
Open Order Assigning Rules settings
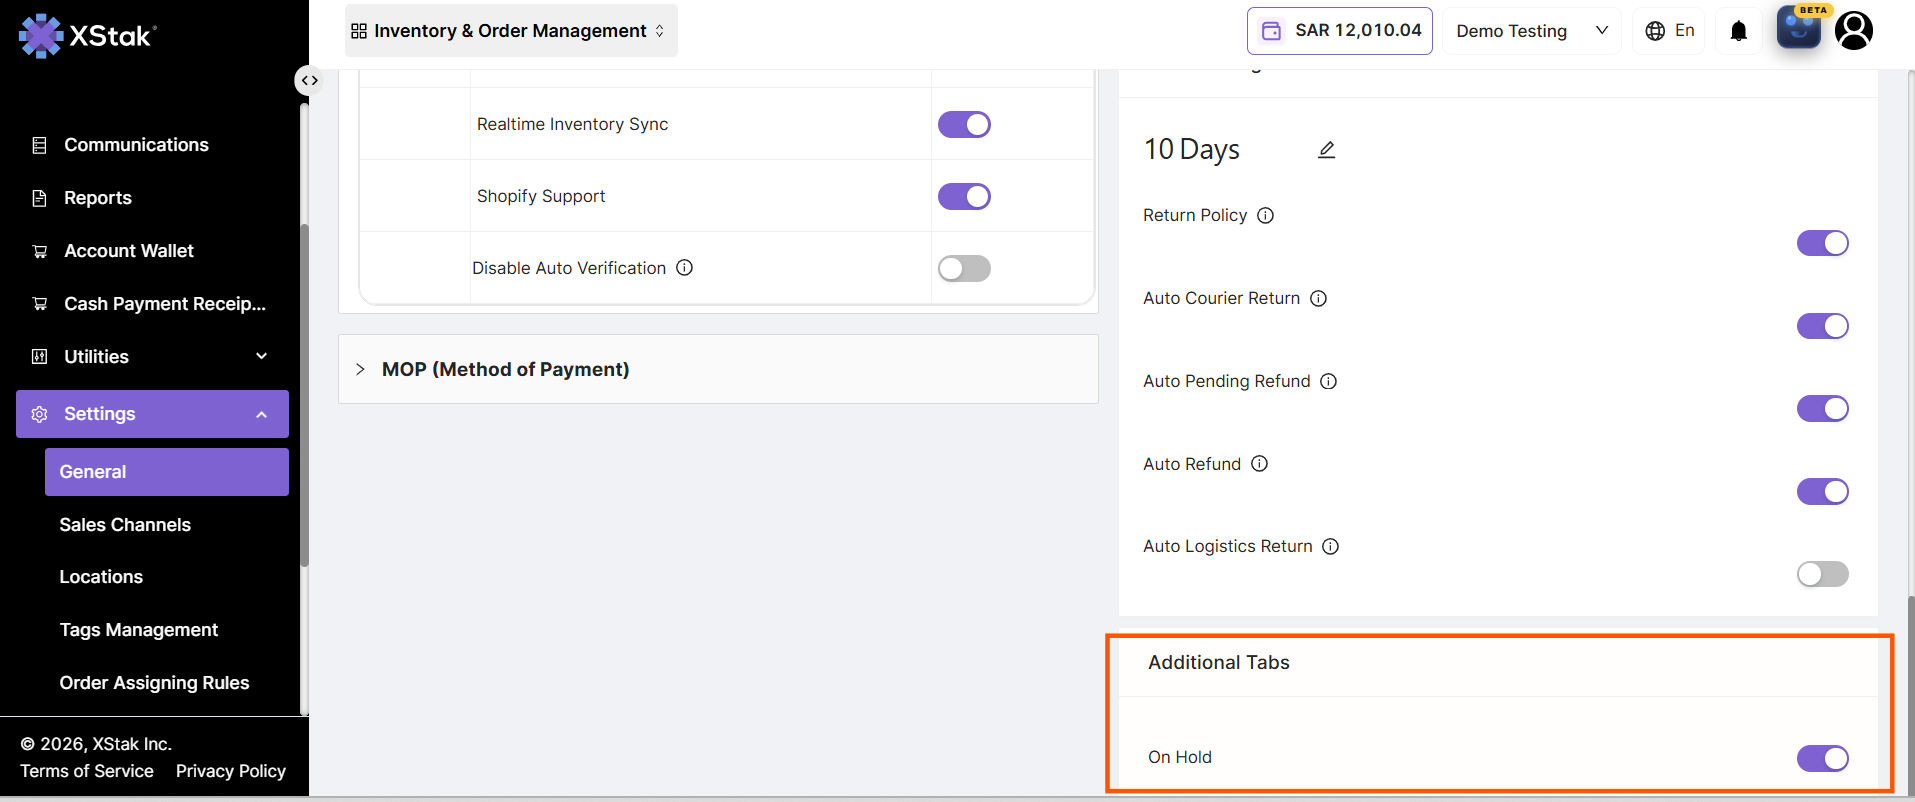(x=154, y=683)
